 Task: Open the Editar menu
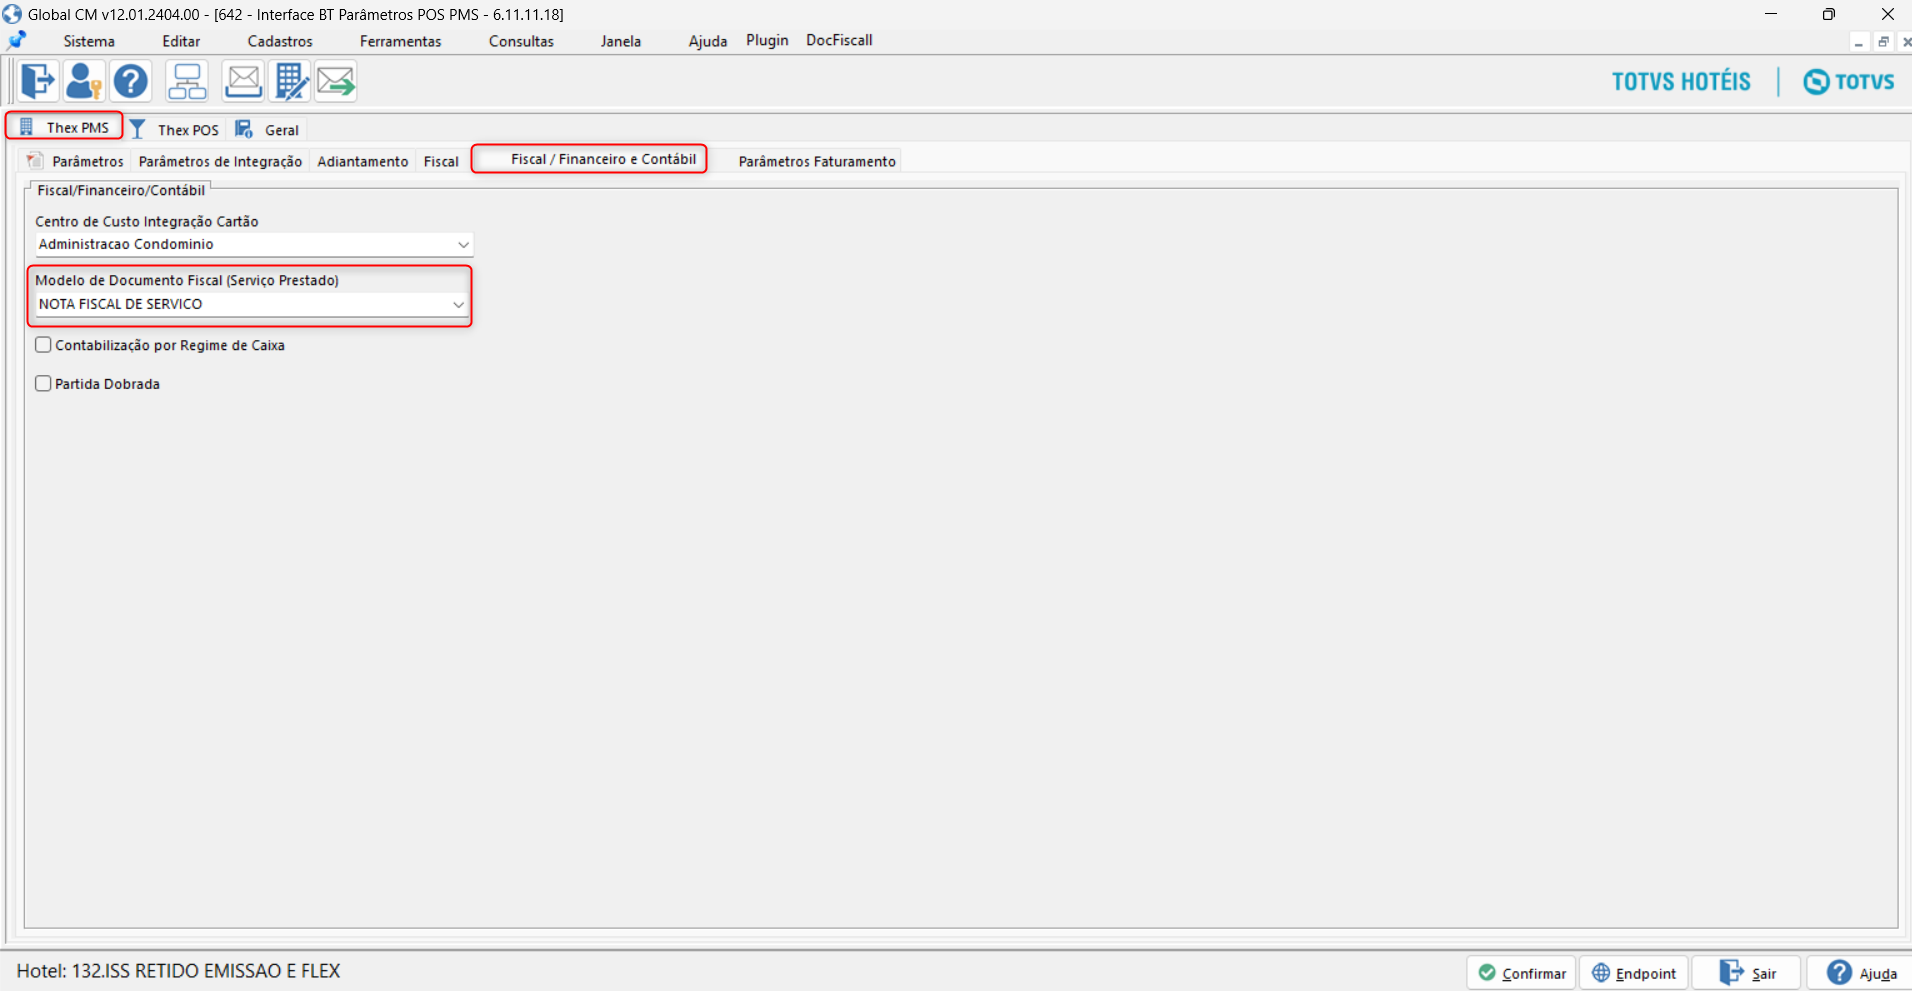[181, 41]
